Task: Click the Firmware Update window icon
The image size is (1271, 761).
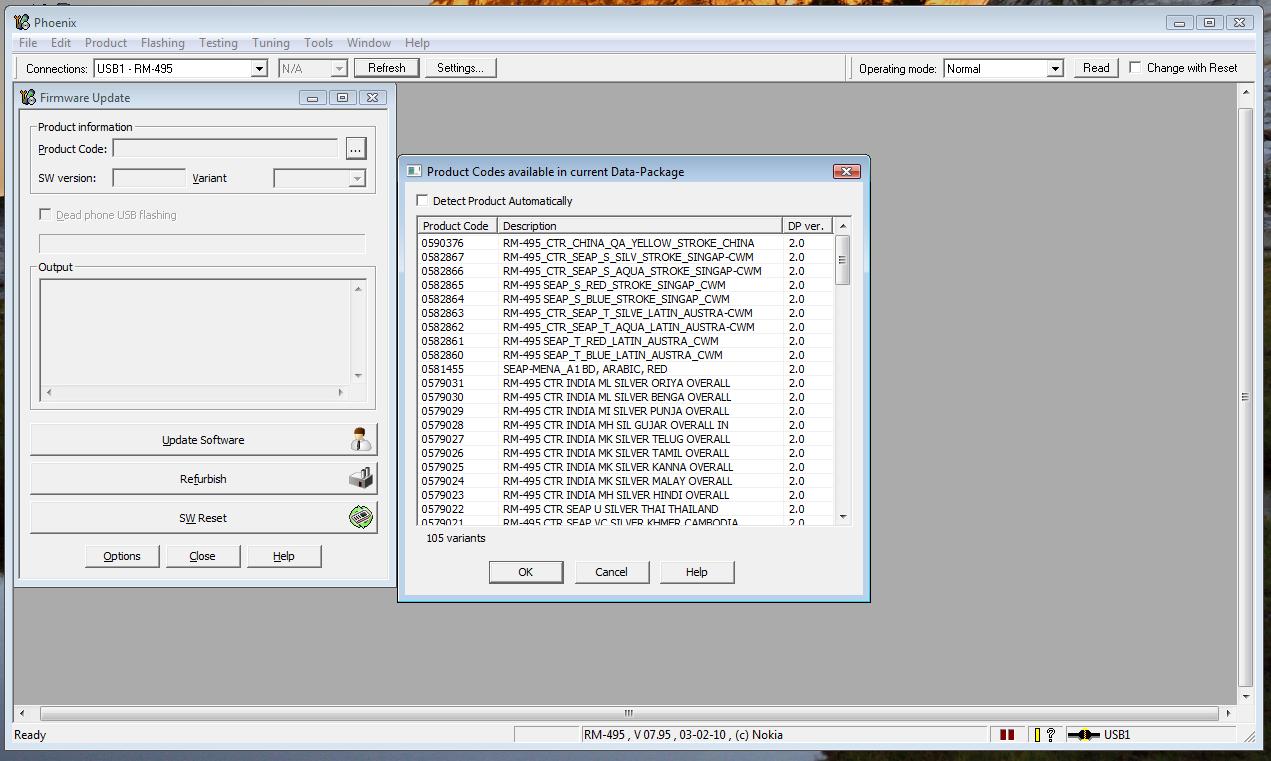Action: [28, 97]
